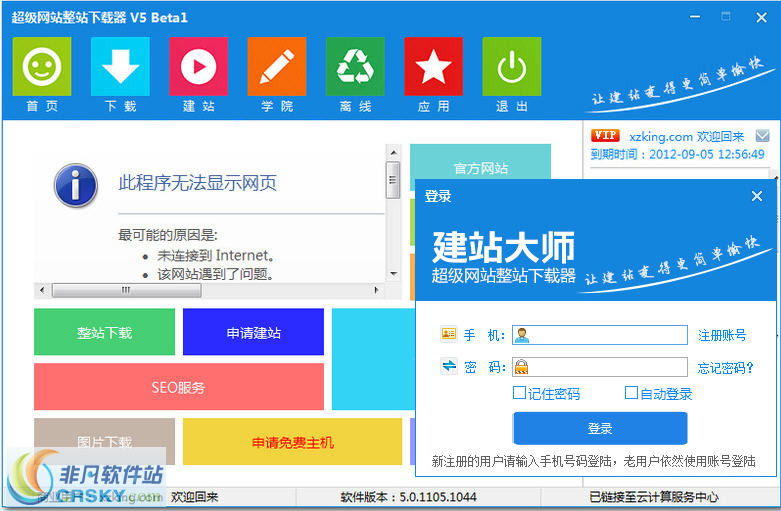Click the 首页 smiley face icon
This screenshot has width=781, height=511.
coord(41,67)
